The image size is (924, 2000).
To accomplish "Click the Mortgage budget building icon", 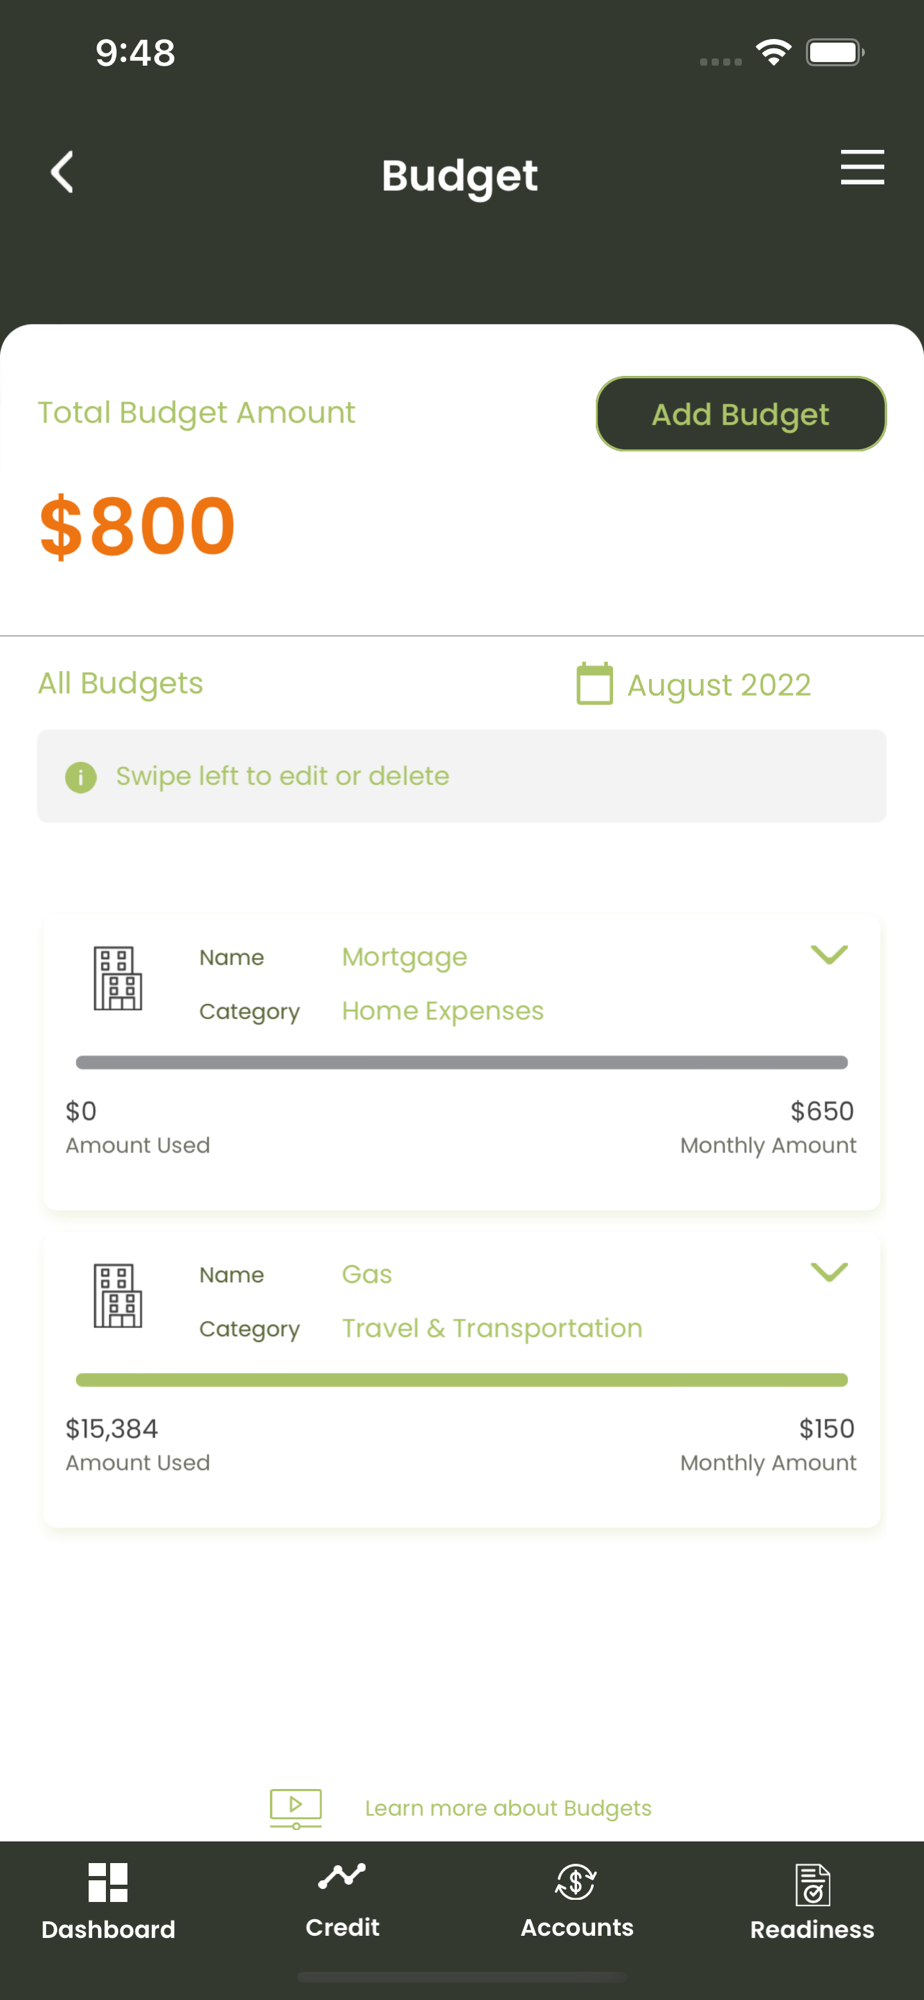I will (118, 979).
